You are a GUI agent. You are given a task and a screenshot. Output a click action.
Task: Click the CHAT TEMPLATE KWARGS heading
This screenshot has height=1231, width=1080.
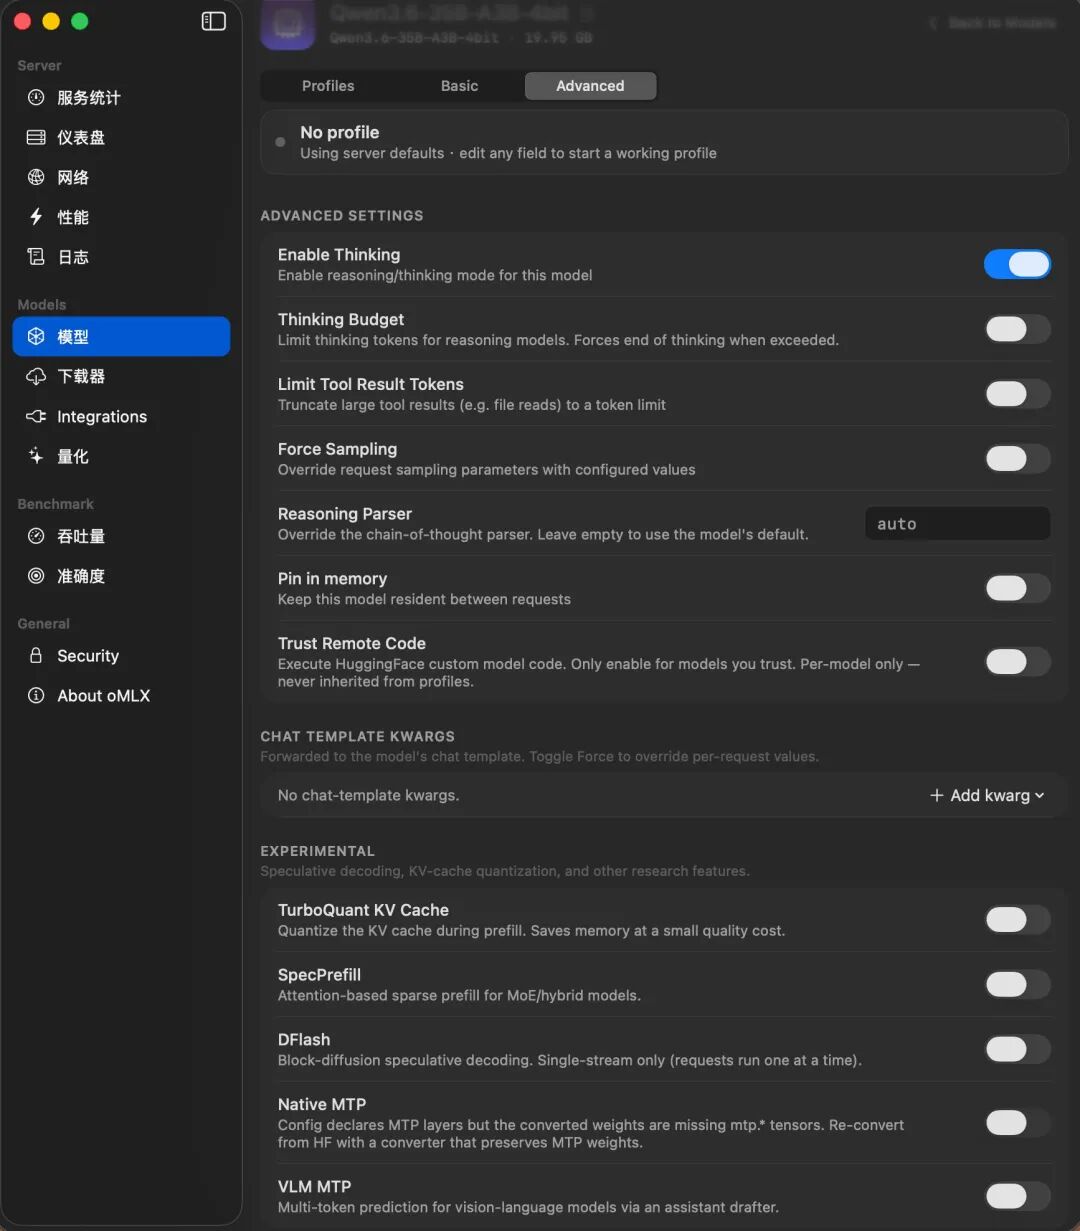point(357,736)
